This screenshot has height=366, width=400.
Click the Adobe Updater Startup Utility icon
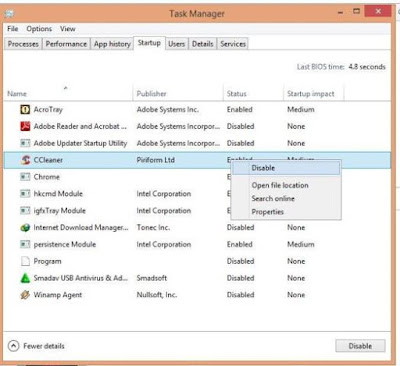[x=25, y=143]
